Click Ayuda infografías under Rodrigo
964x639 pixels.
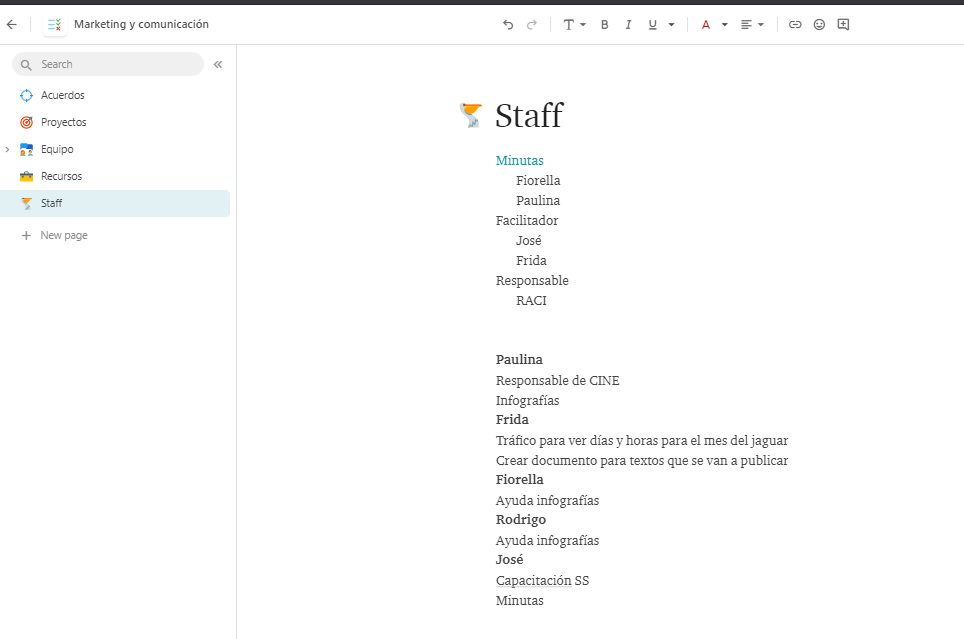(x=547, y=541)
